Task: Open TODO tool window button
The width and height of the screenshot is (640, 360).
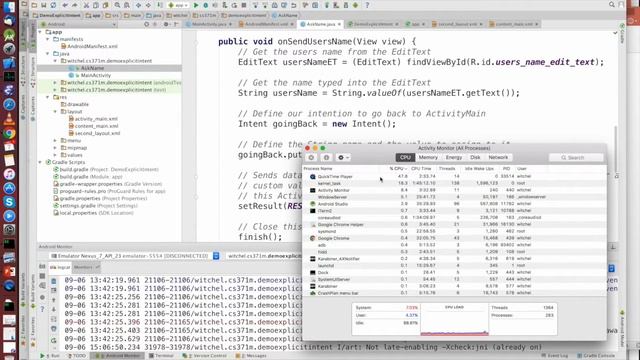Action: tap(76, 356)
